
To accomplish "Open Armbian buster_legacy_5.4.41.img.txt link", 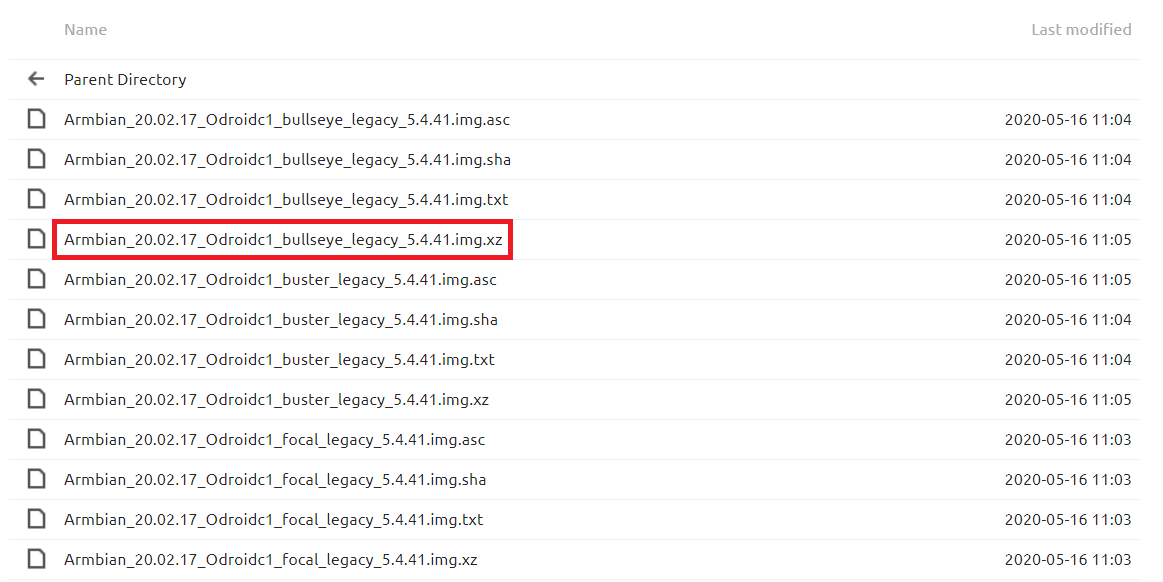I will 280,360.
